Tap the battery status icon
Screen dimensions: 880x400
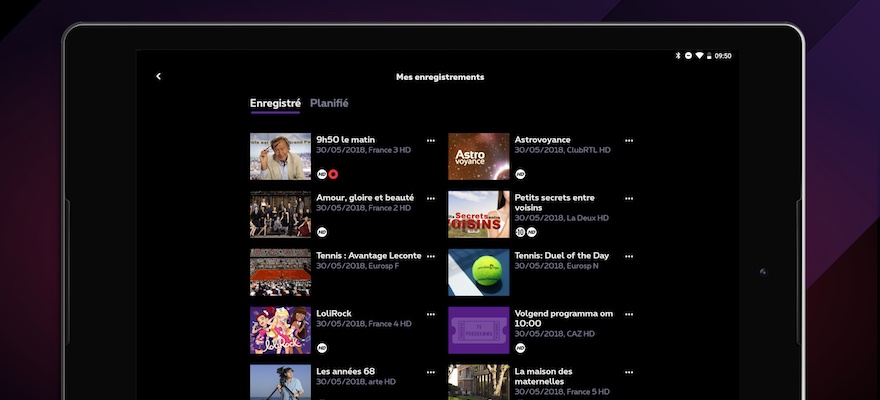[709, 56]
